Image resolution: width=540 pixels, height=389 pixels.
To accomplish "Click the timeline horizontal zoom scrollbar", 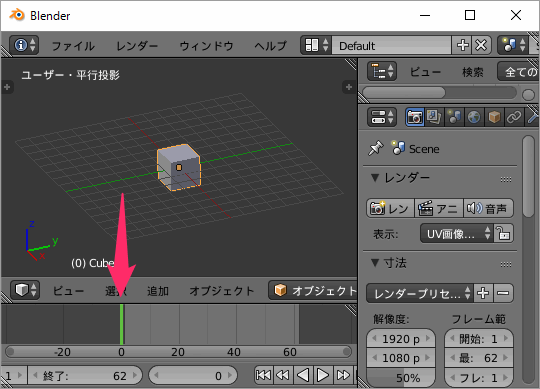I will pos(178,352).
